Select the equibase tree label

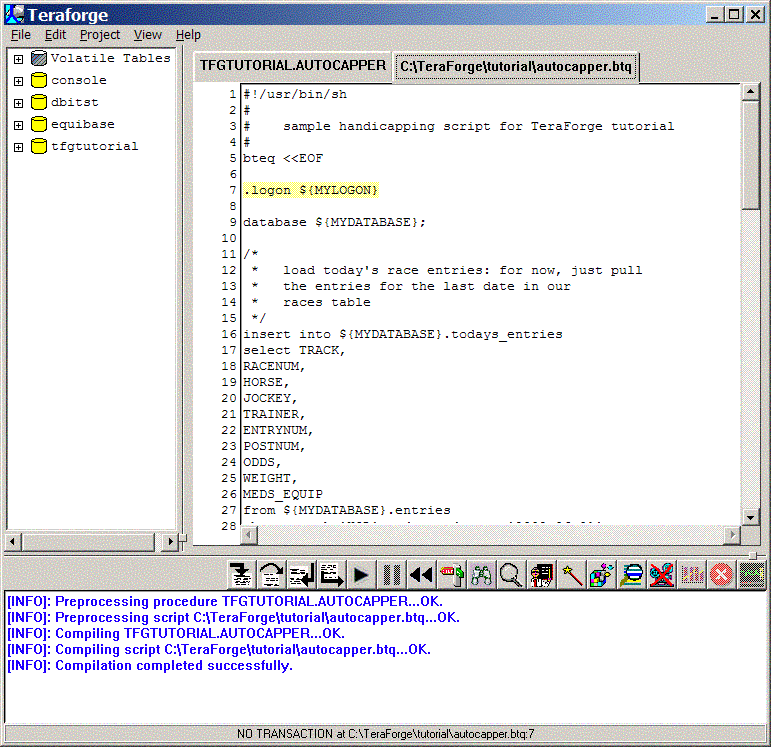click(83, 124)
